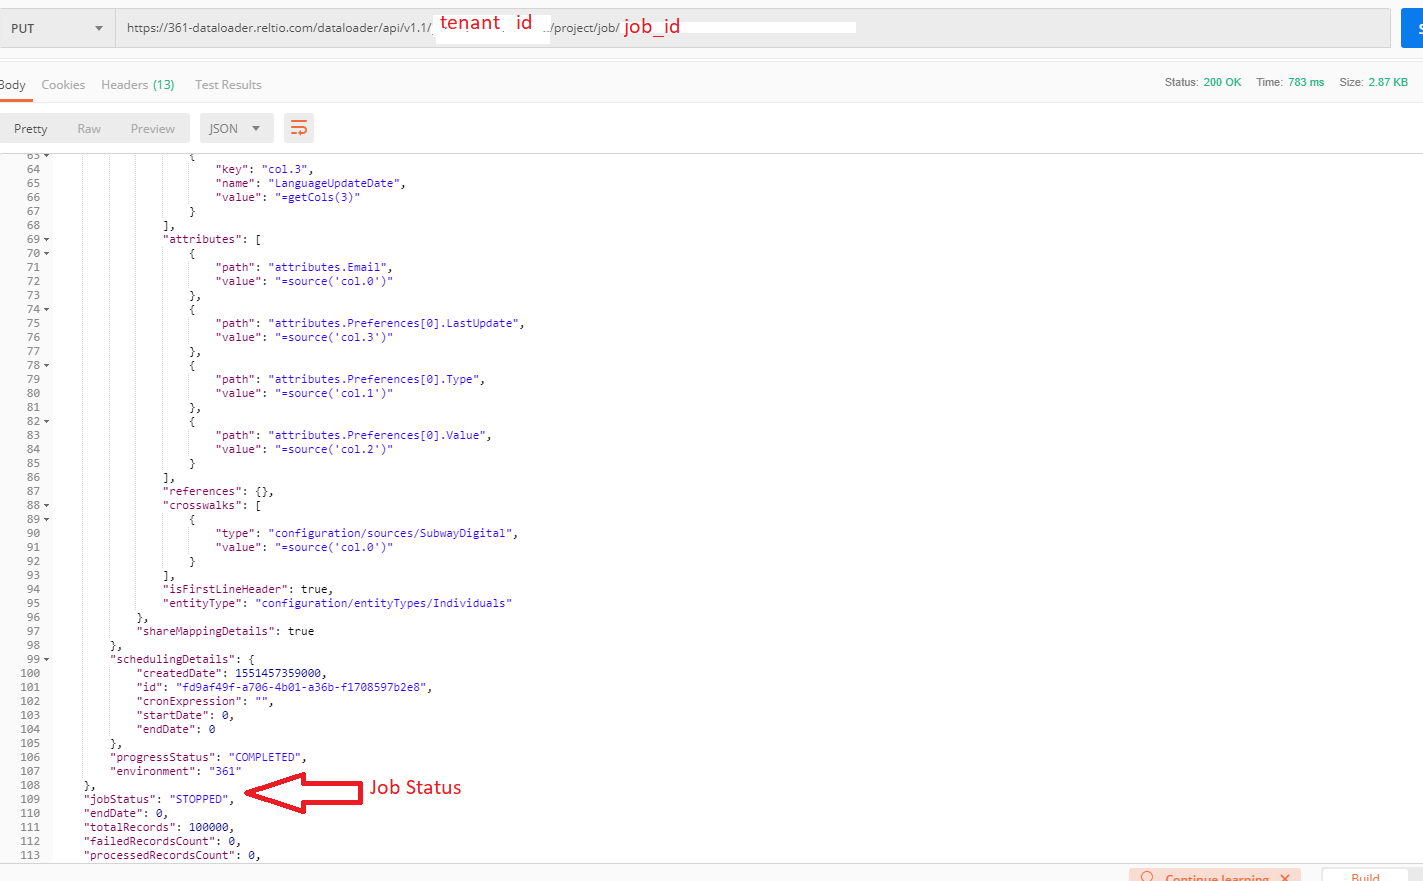Click the "col.3" key value on line 64
1423x881 pixels.
pyautogui.click(x=287, y=169)
